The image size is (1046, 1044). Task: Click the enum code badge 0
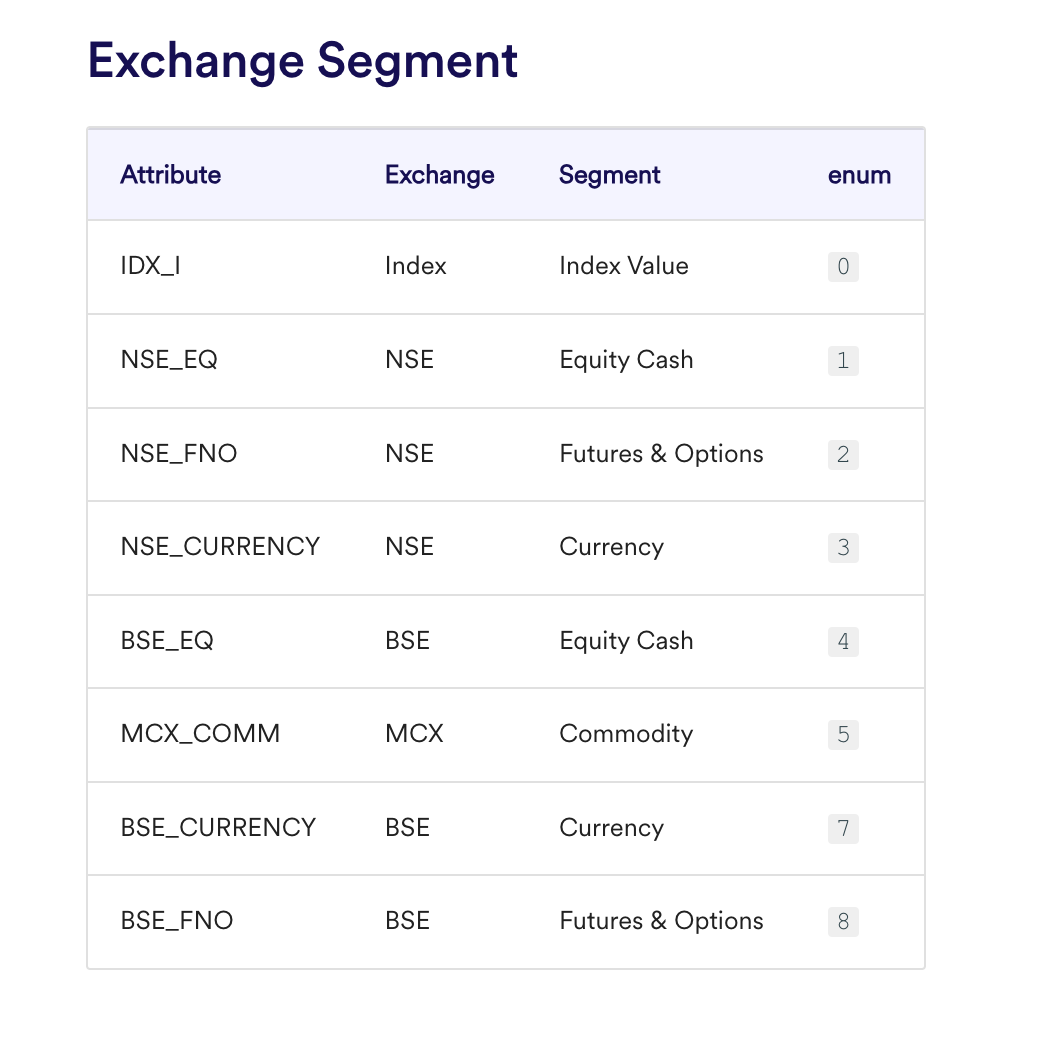843,267
